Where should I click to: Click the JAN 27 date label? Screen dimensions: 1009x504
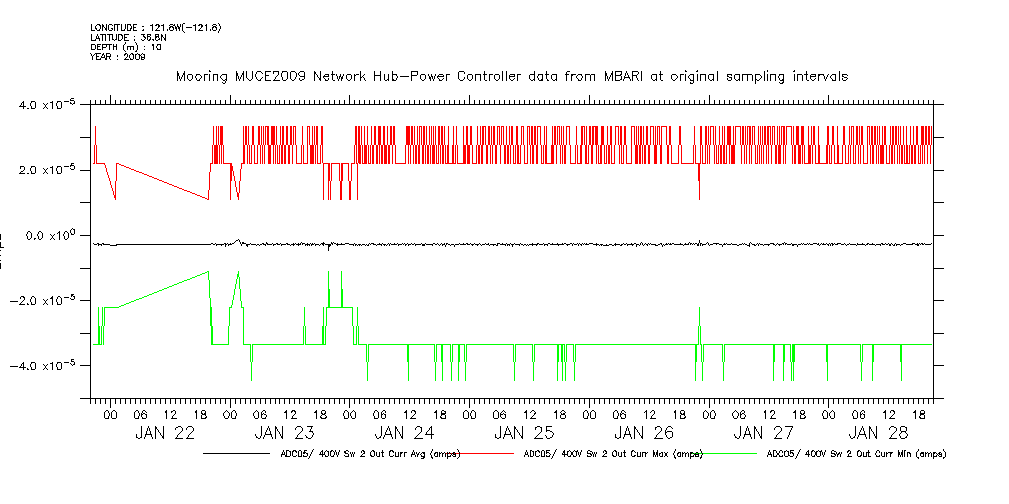coord(763,434)
